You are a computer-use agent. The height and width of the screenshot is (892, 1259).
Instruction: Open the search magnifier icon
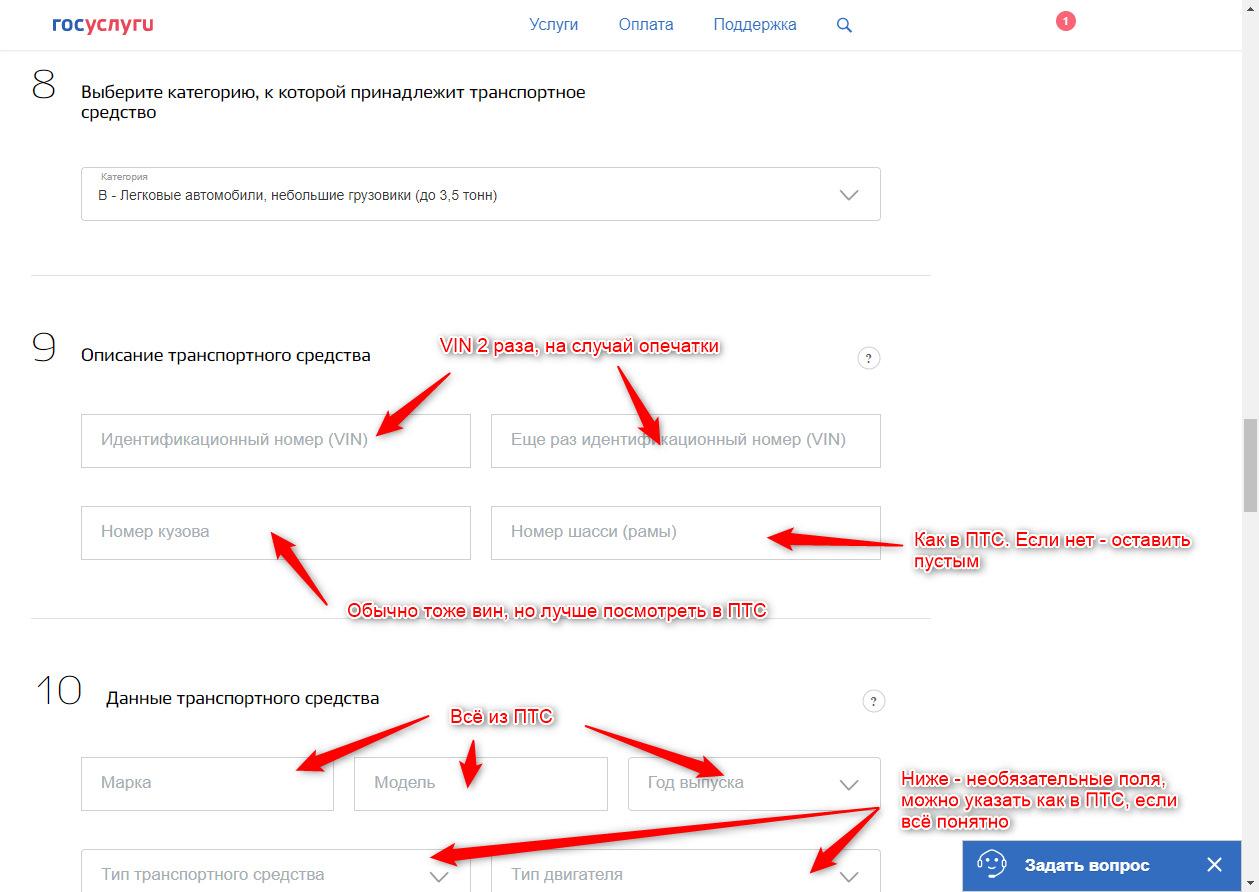point(844,26)
